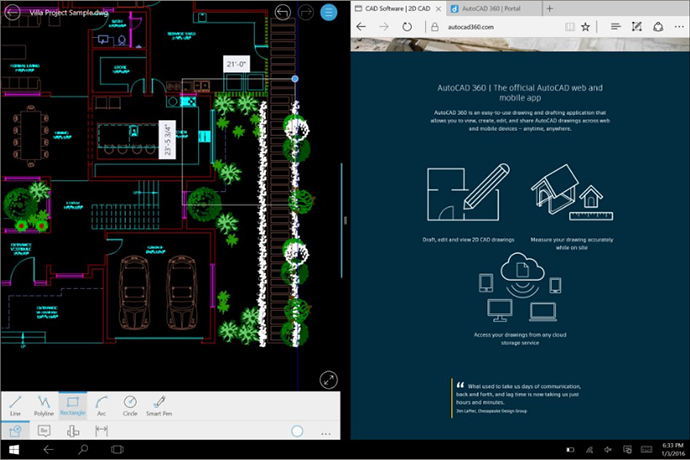Choose the Rectangle tool
The height and width of the screenshot is (460, 690).
(x=72, y=404)
